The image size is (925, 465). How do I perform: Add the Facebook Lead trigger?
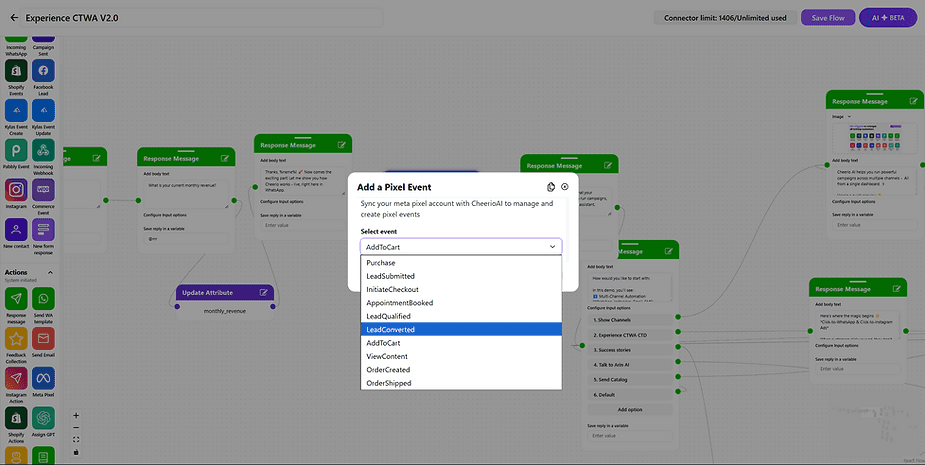pyautogui.click(x=43, y=70)
